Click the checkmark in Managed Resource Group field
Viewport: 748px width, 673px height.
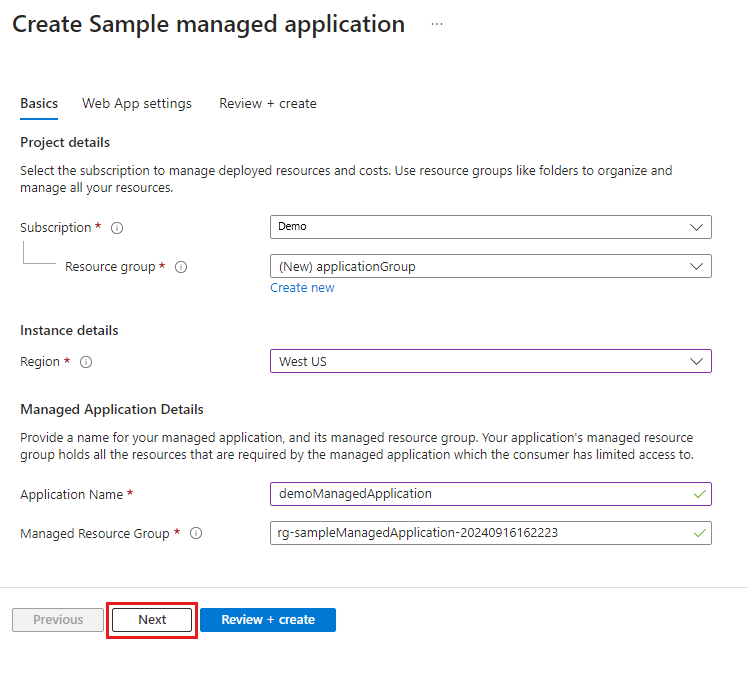(700, 533)
